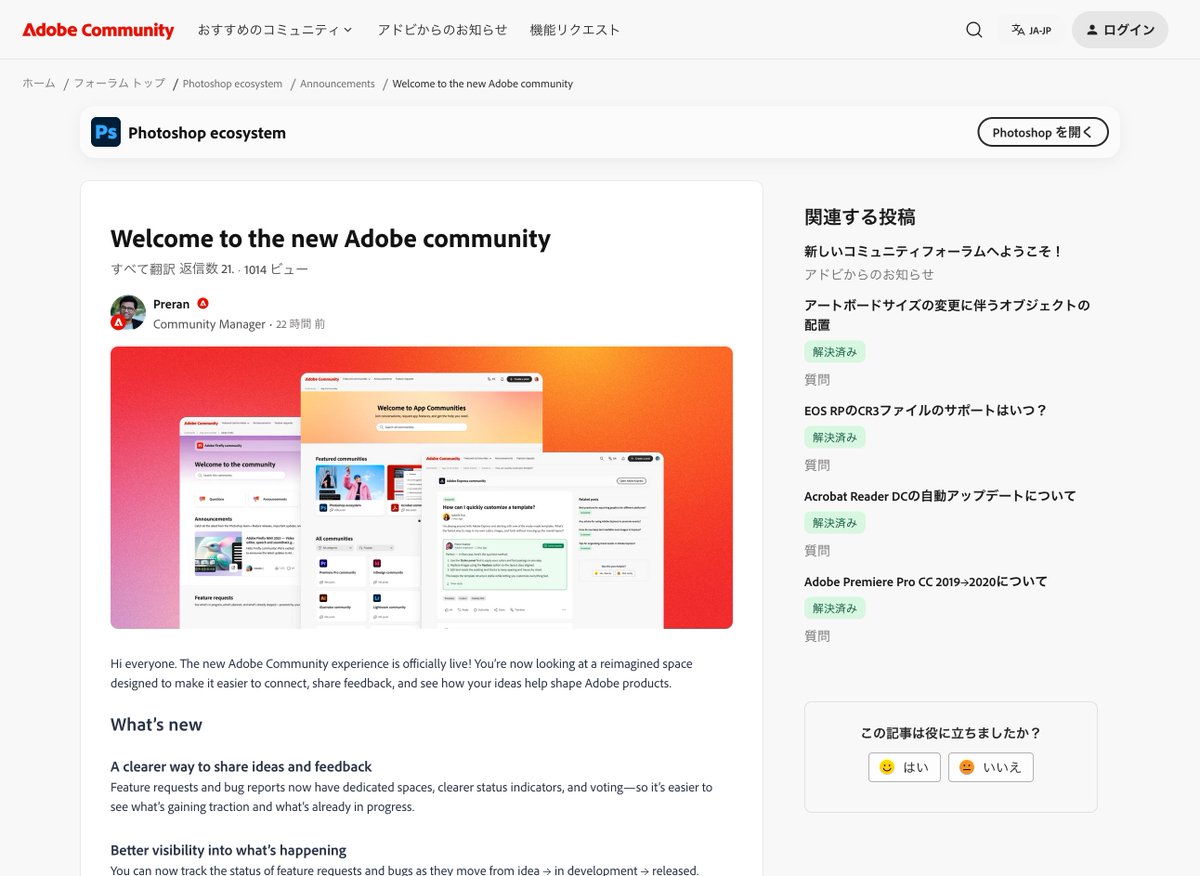Click 関連する投稿 heading
Screen dimensions: 1200x876
tap(860, 217)
